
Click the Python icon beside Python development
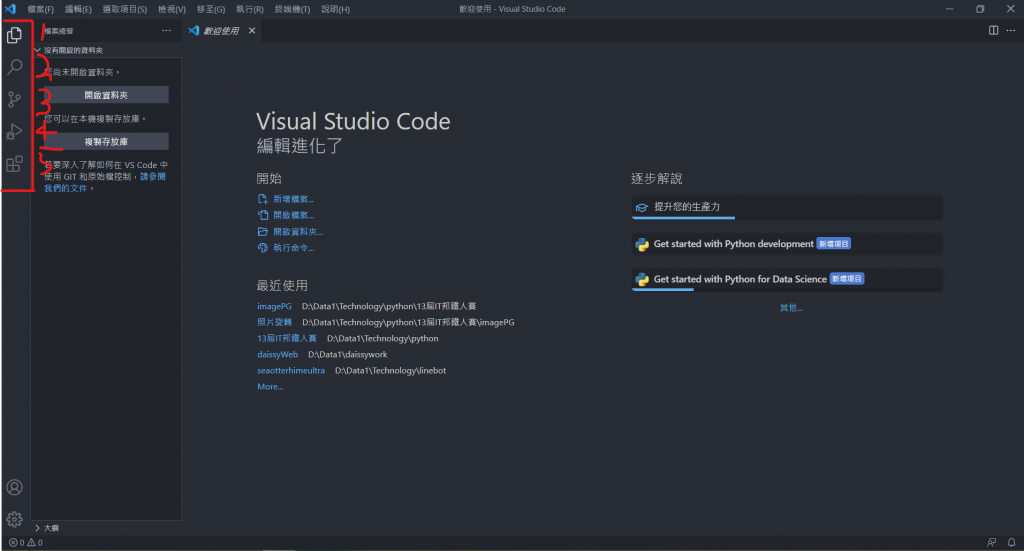point(642,244)
